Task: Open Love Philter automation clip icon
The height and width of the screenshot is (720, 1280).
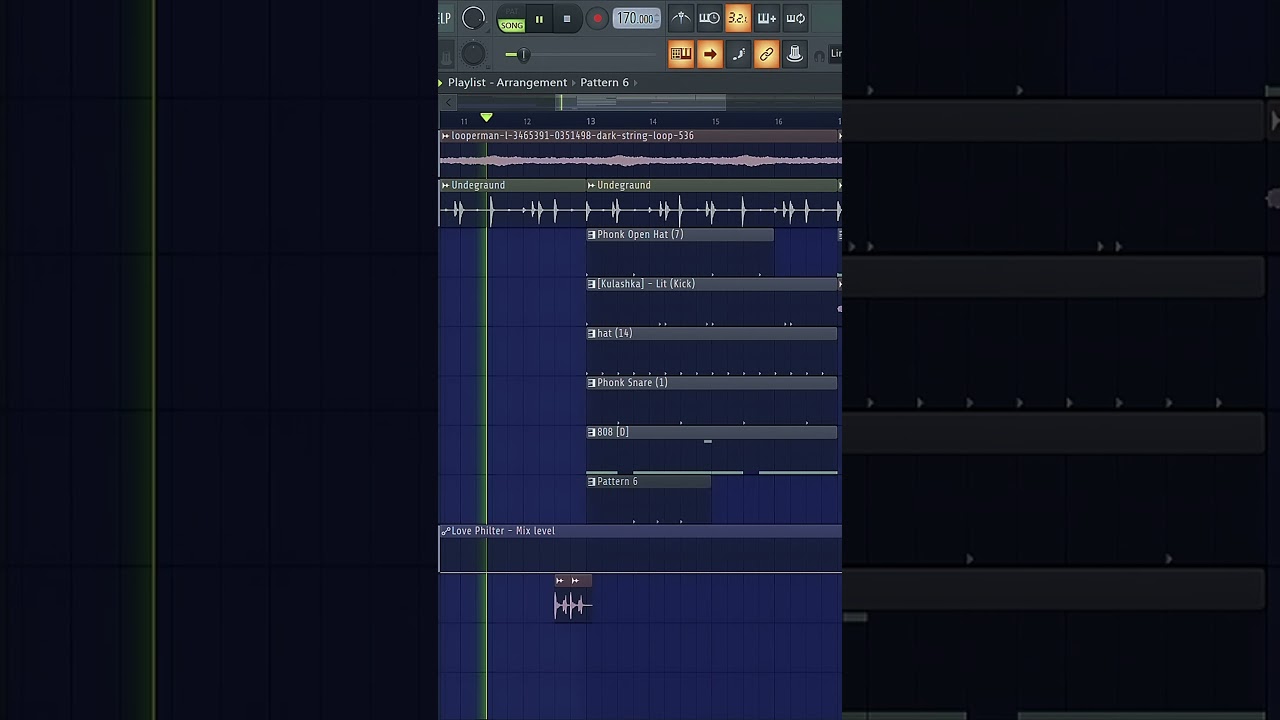Action: click(445, 531)
